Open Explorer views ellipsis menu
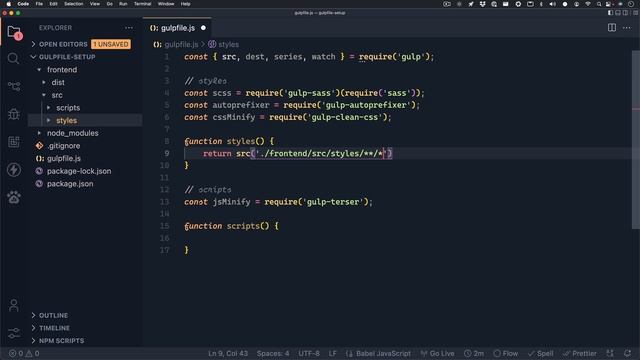This screenshot has width=640, height=360. point(129,28)
